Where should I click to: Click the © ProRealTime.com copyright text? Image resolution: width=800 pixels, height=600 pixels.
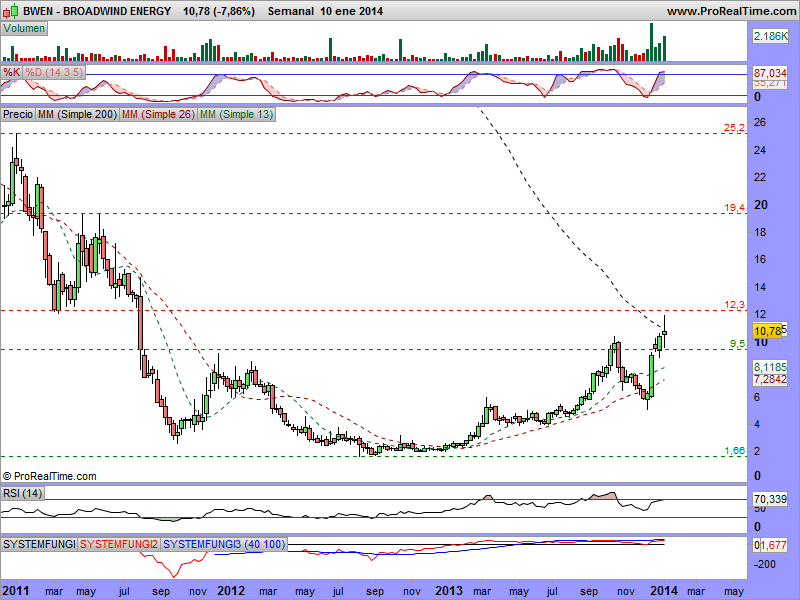[x=49, y=476]
